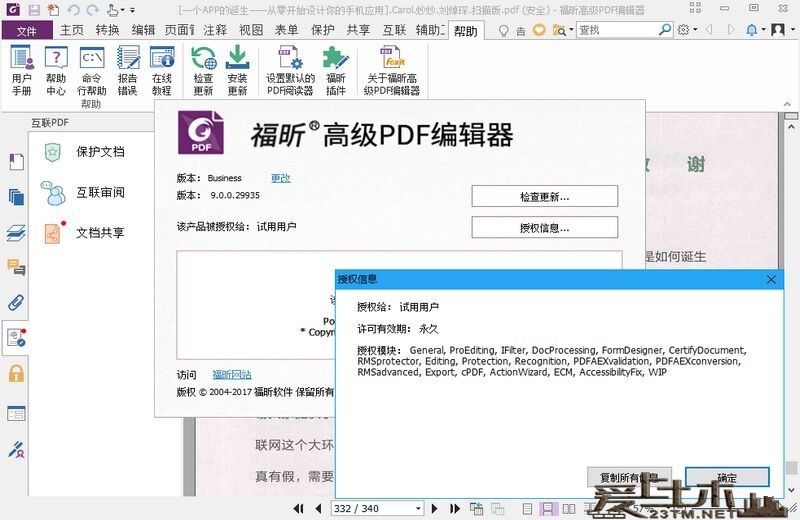Visit the Foxit website (福昕网站) link
The width and height of the screenshot is (800, 520).
coord(232,375)
